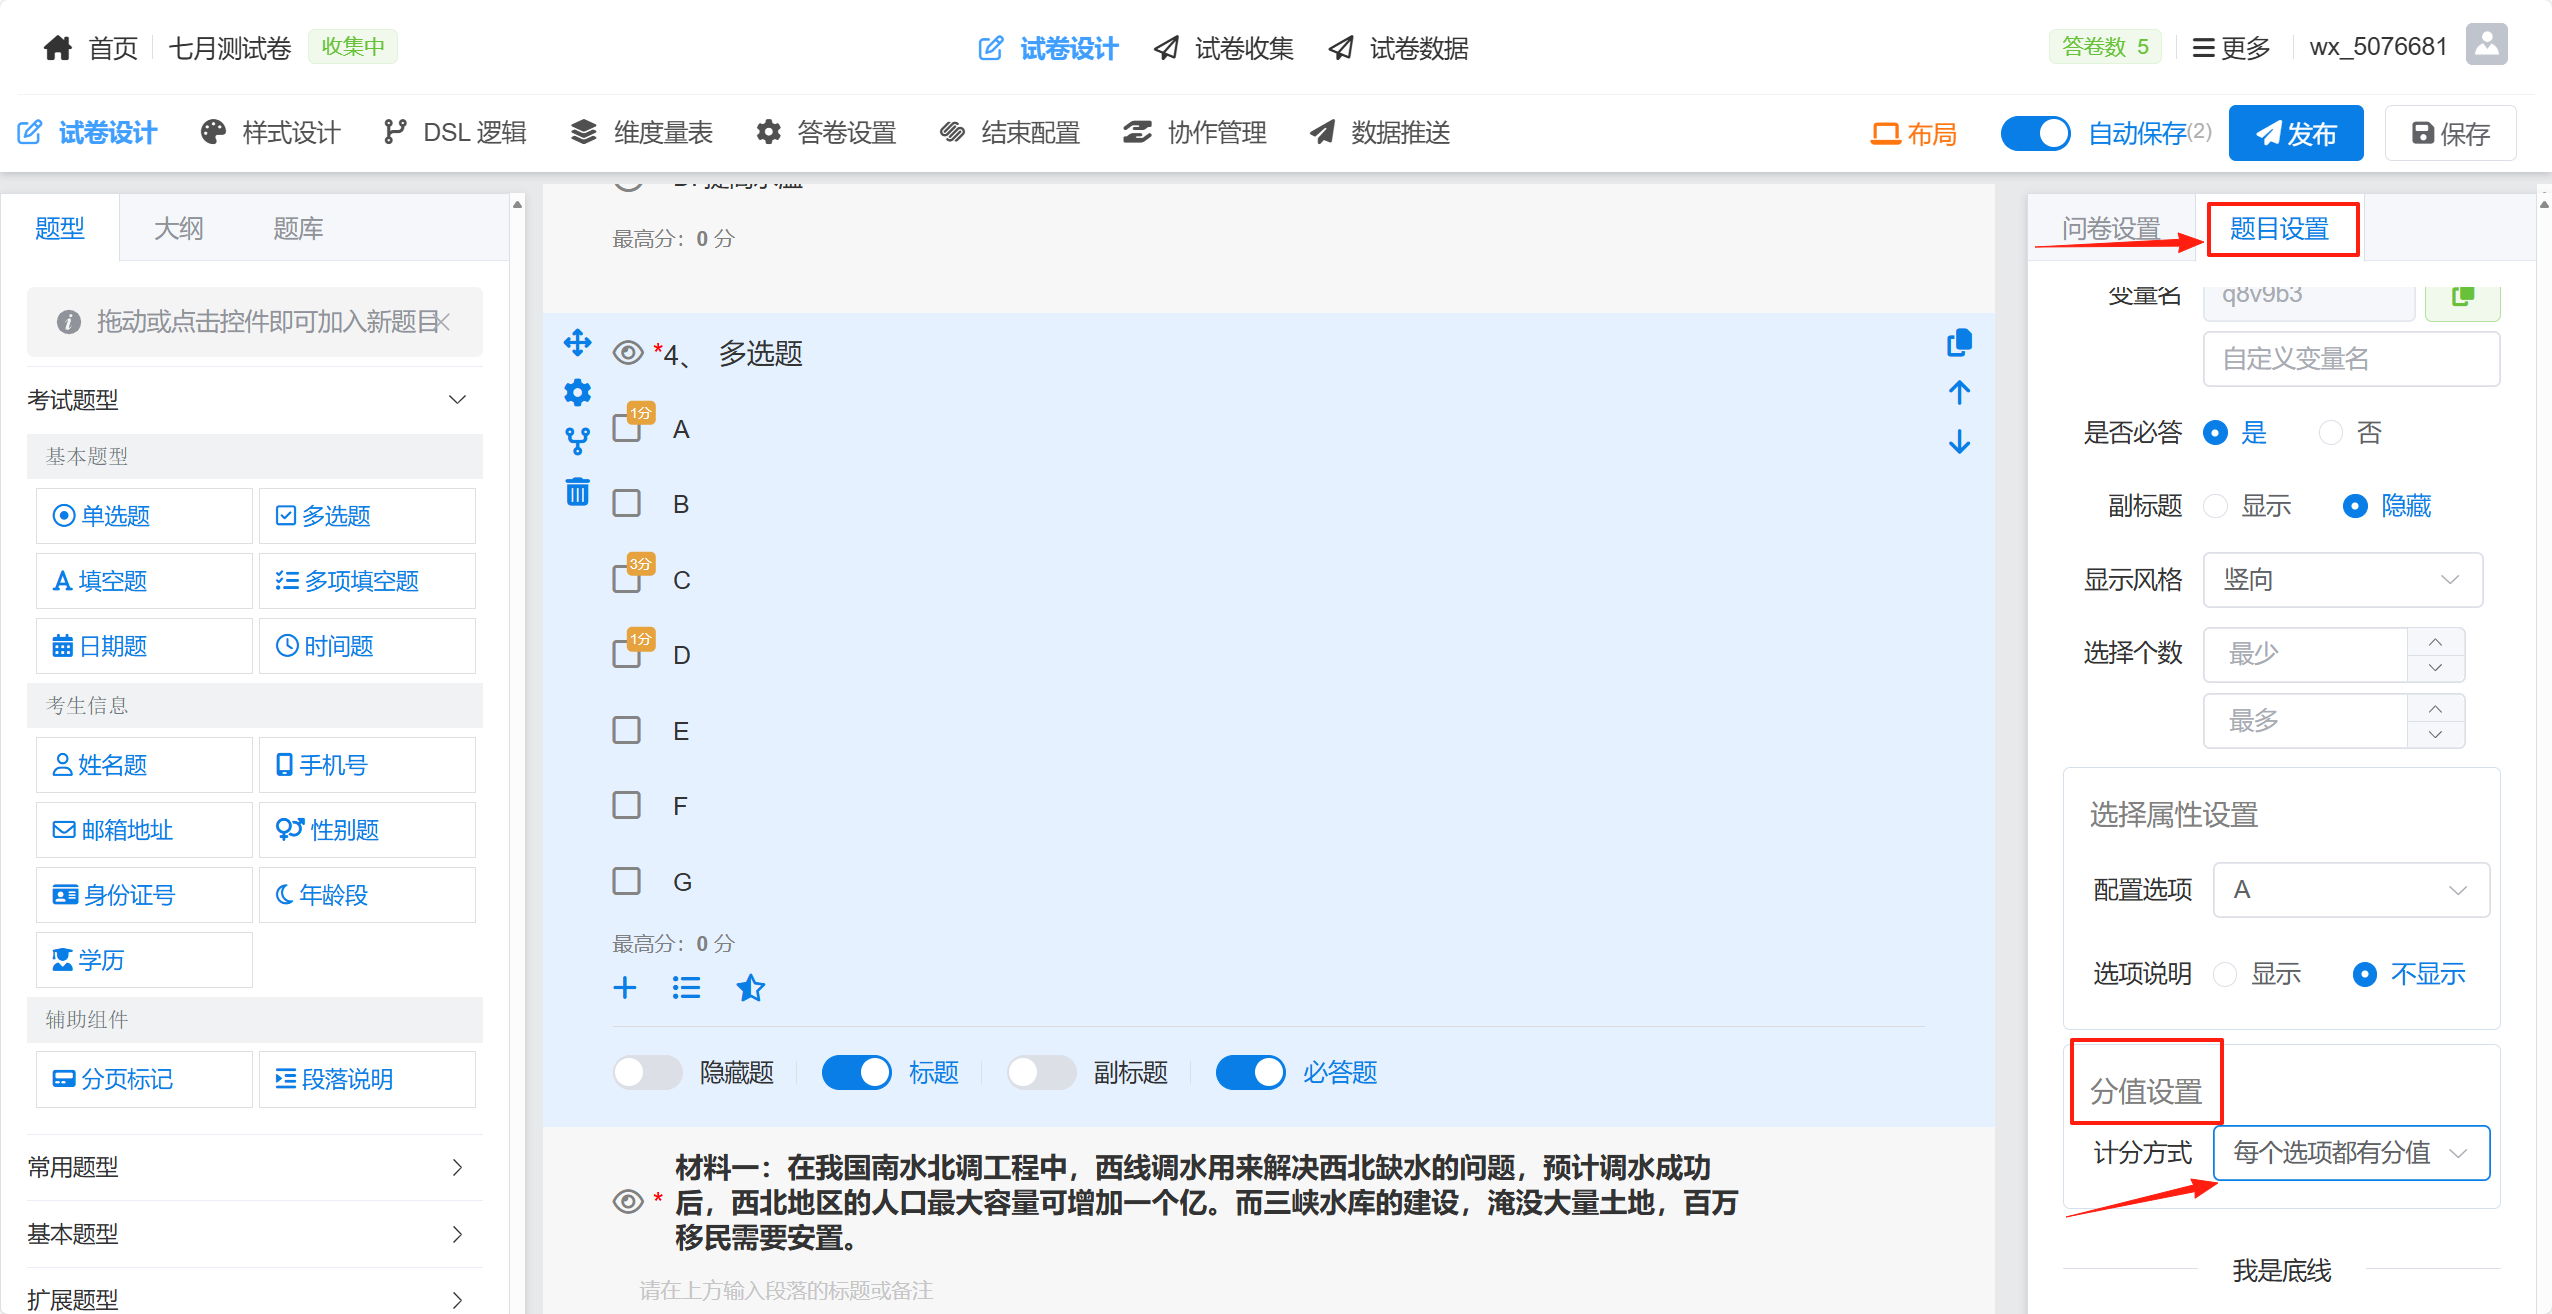Click the copy question icon for question 4

click(1959, 343)
